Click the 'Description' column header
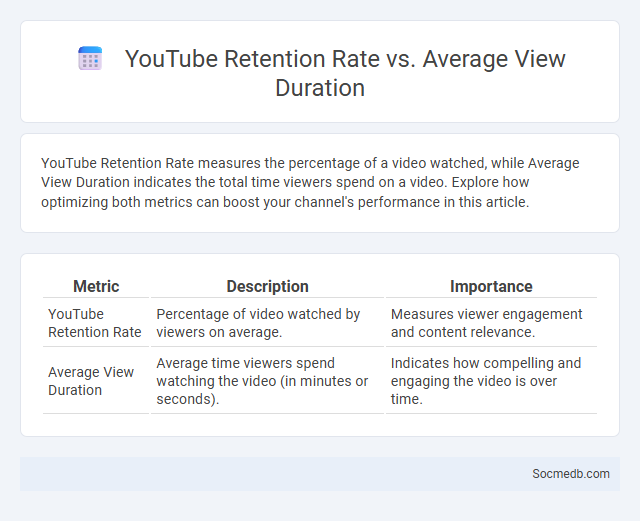Viewport: 640px width, 521px height. 267,286
